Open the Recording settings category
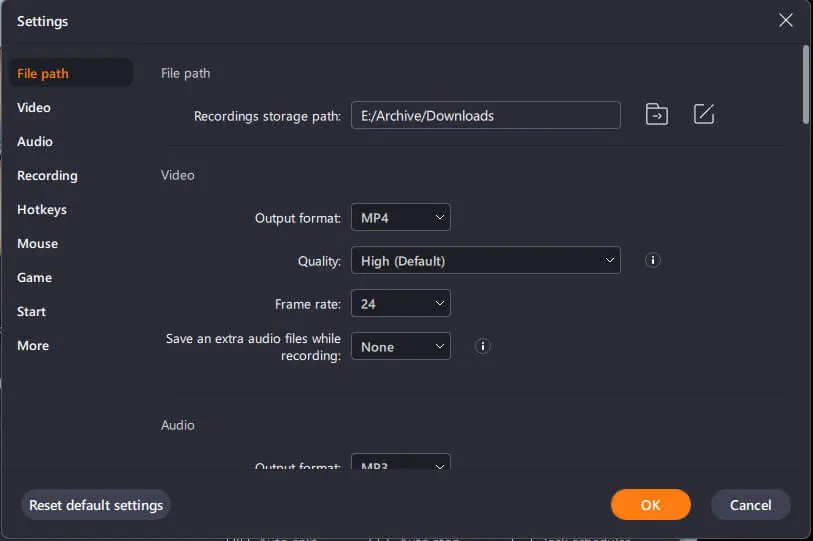The width and height of the screenshot is (813, 541). pyautogui.click(x=47, y=176)
